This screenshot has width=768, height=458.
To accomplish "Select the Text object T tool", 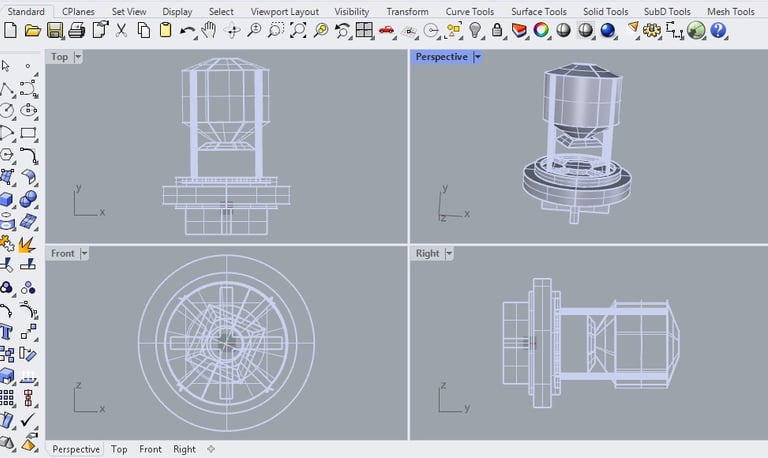I will 6,332.
